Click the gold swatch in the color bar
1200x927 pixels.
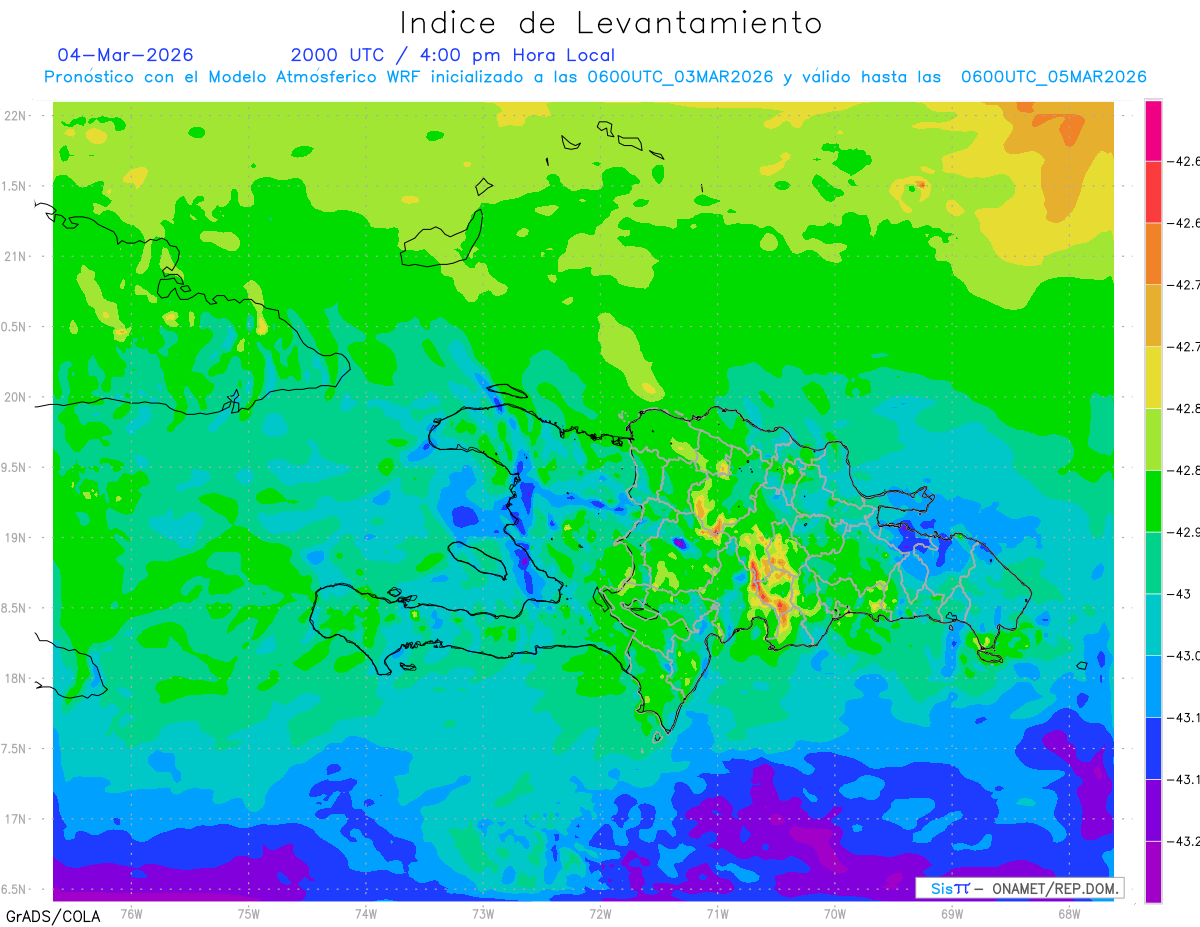click(x=1153, y=316)
